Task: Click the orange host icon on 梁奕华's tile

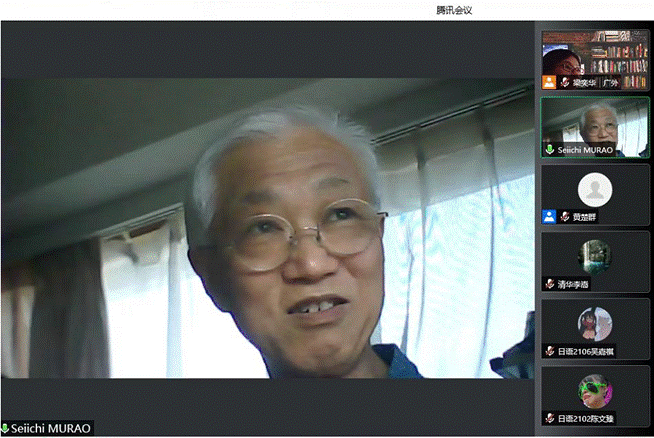Action: tap(549, 83)
